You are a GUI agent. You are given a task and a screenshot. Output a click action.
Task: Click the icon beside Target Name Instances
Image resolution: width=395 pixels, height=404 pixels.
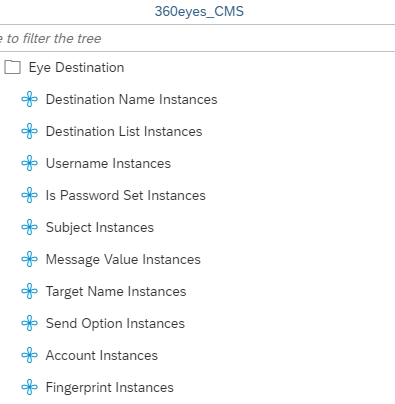point(29,291)
